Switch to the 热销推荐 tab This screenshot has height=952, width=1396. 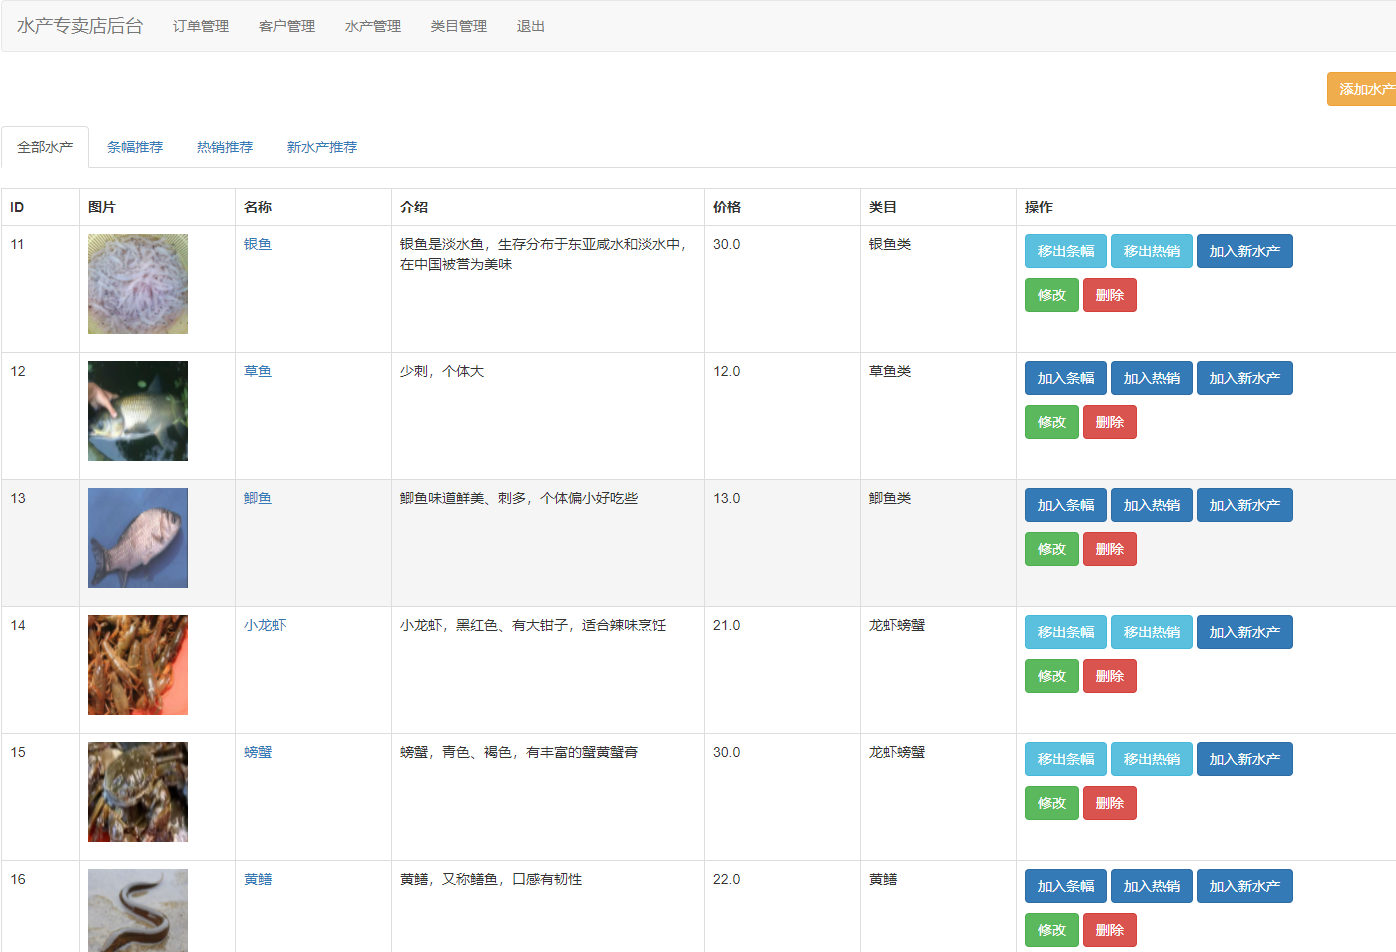[x=224, y=146]
